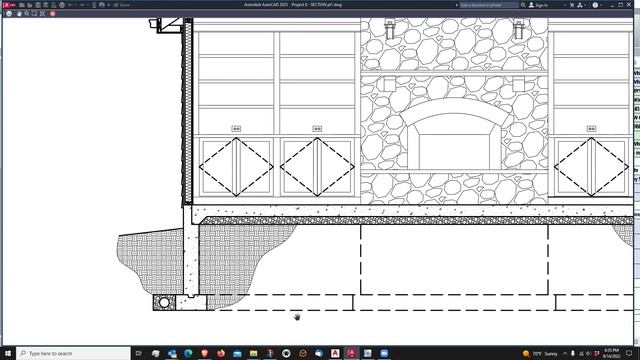Expand the Help dropdown arrow
This screenshot has width=640, height=360.
pyautogui.click(x=601, y=5)
